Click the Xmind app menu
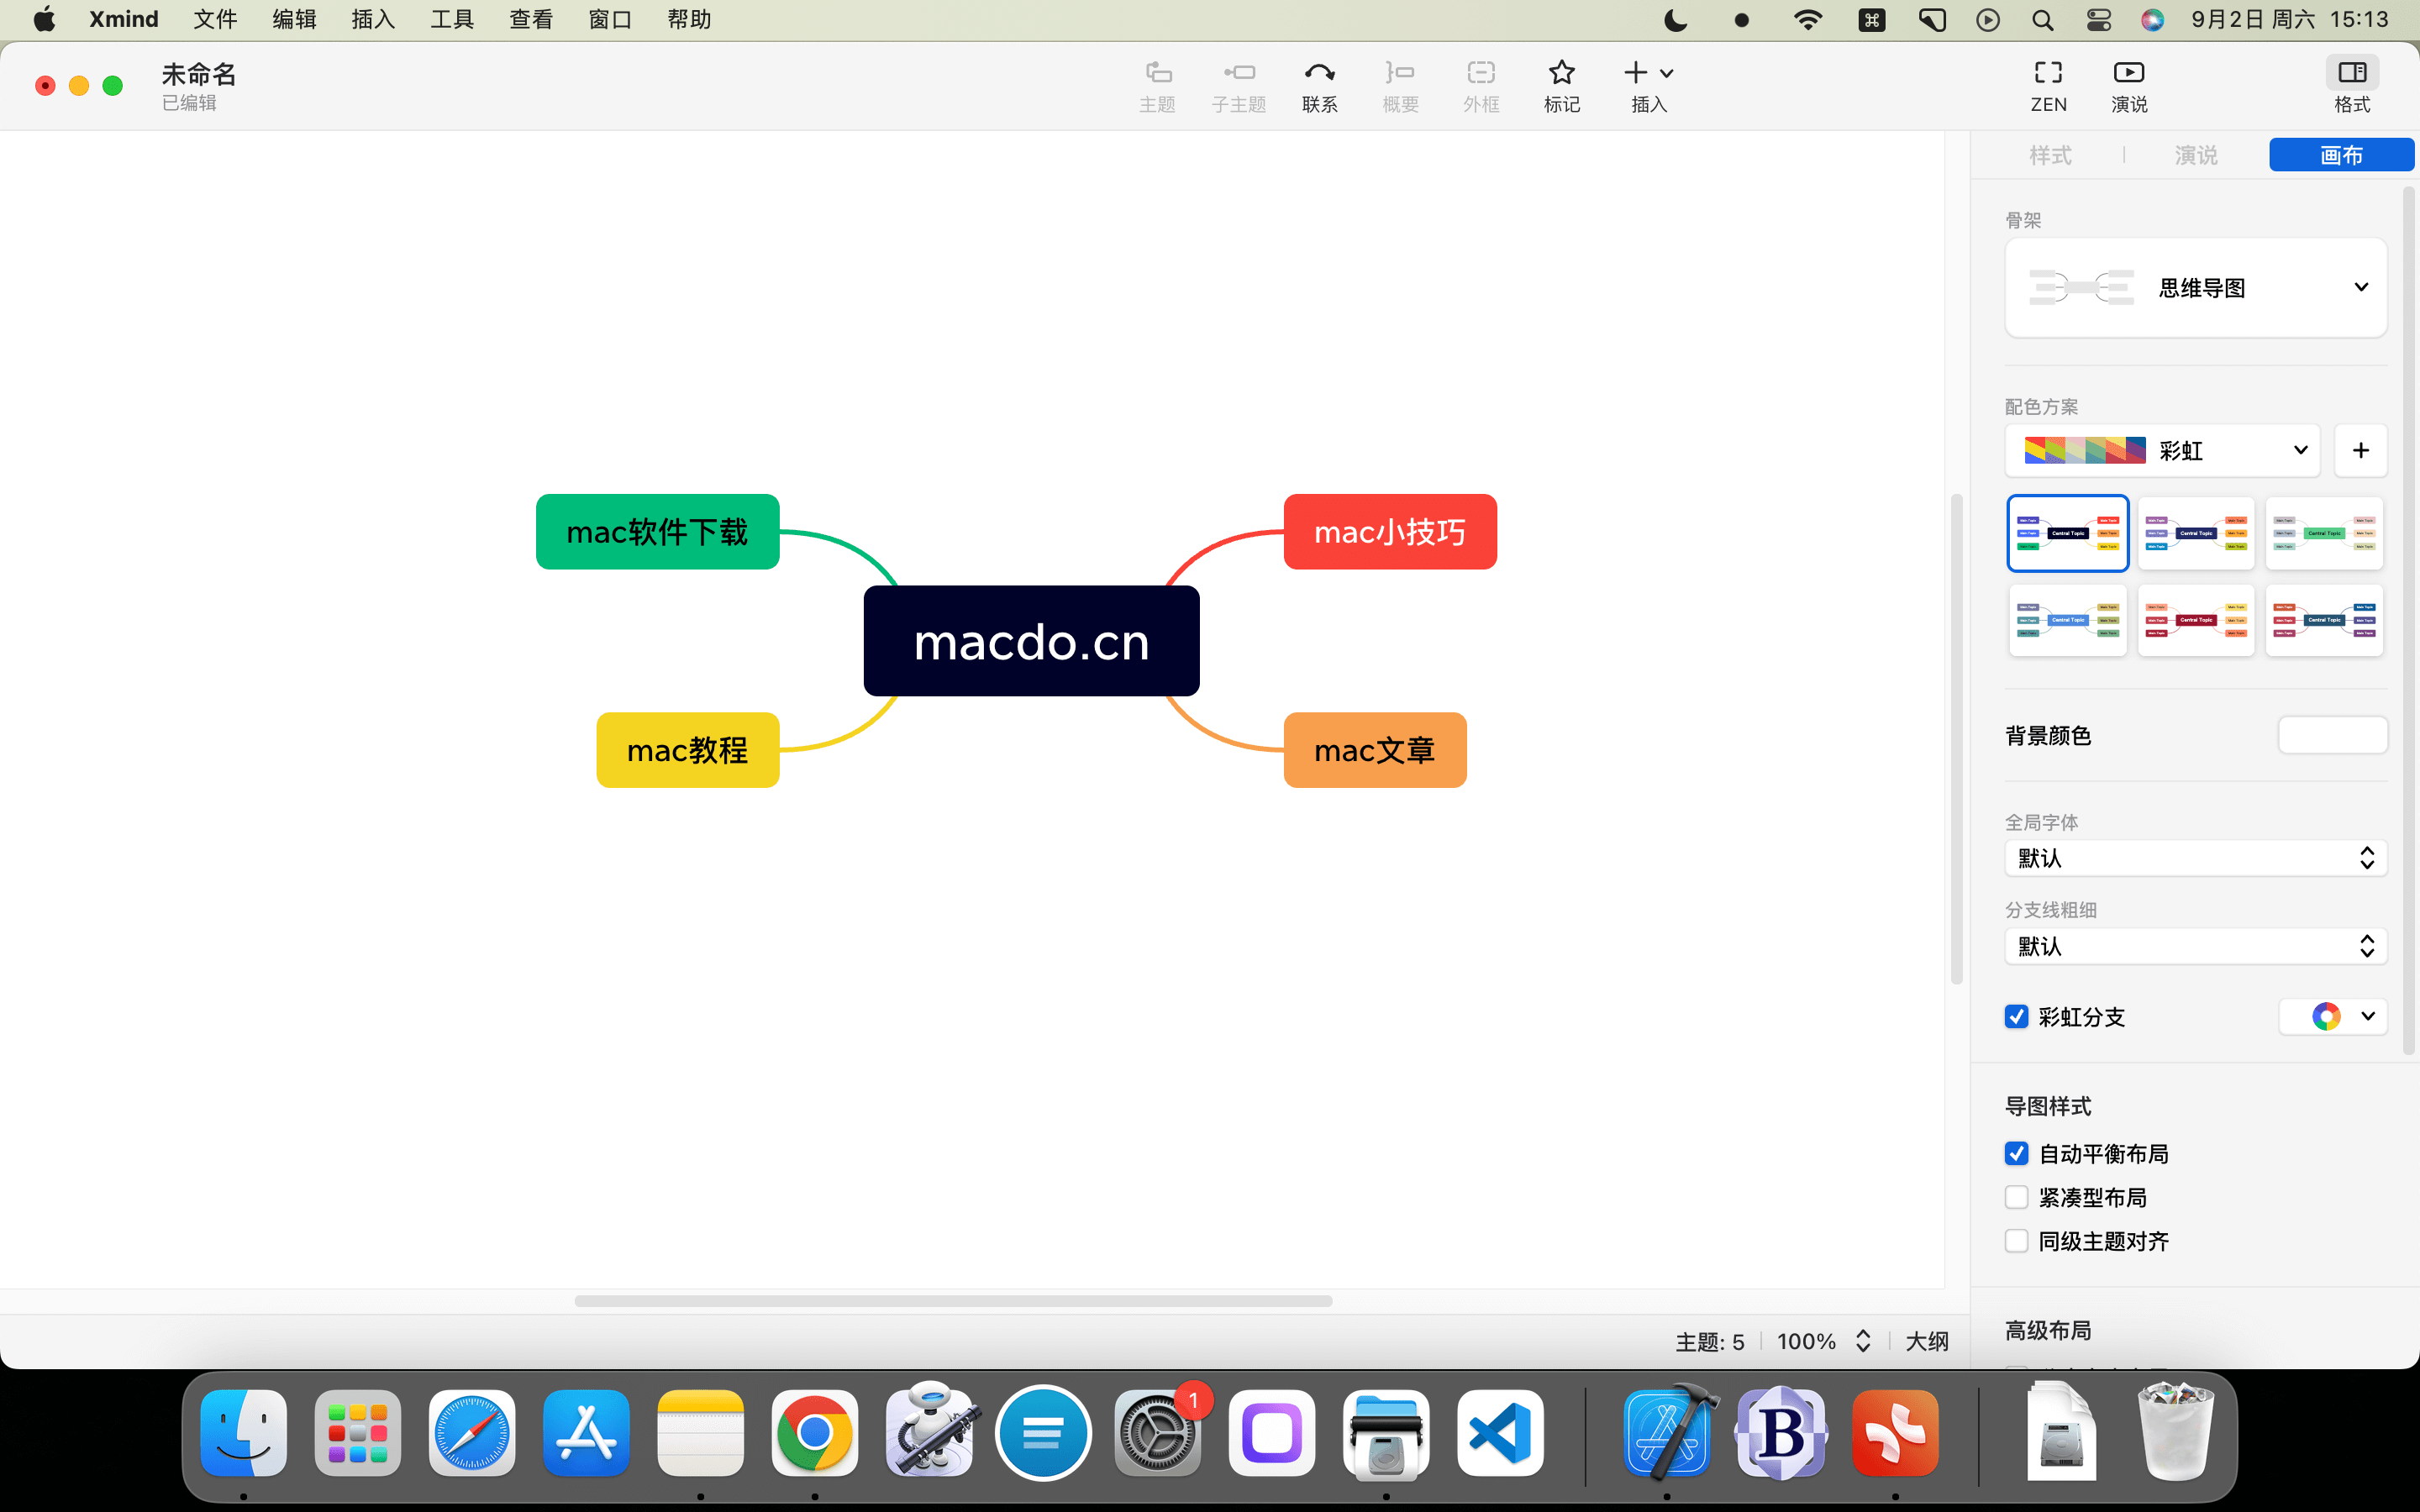2420x1512 pixels. (x=124, y=20)
